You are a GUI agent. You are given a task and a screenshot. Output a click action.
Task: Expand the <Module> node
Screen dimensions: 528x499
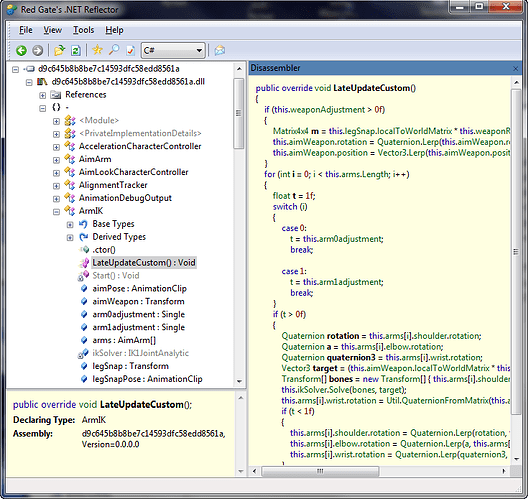(x=56, y=121)
